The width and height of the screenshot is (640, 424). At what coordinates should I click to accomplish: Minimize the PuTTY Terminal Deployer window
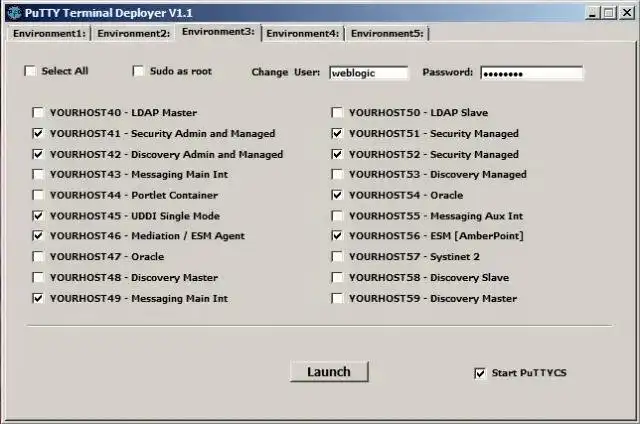592,13
